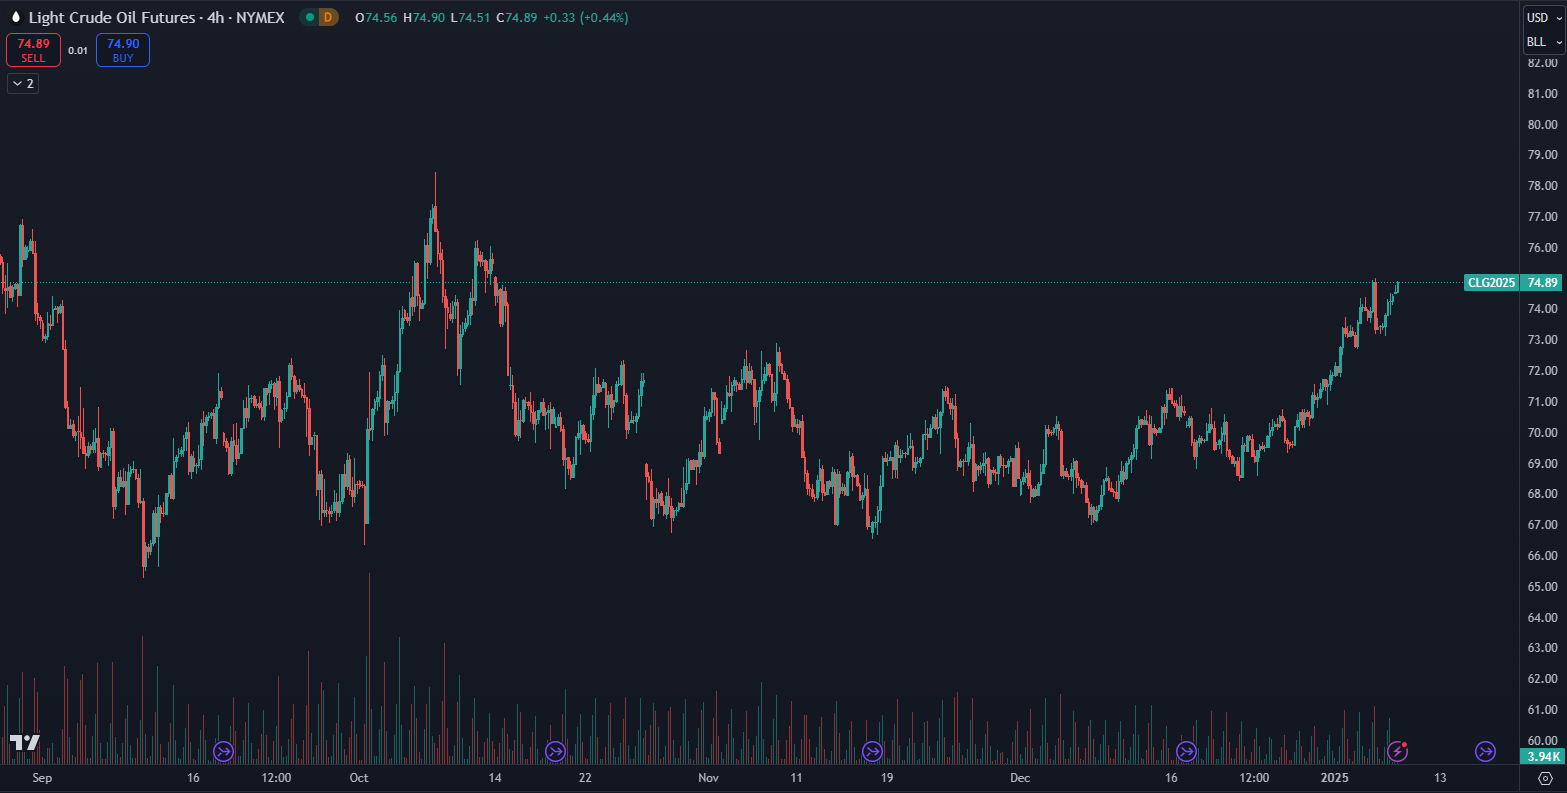The image size is (1567, 793).
Task: Click the crude oil drop symbol logo
Action: 15,18
